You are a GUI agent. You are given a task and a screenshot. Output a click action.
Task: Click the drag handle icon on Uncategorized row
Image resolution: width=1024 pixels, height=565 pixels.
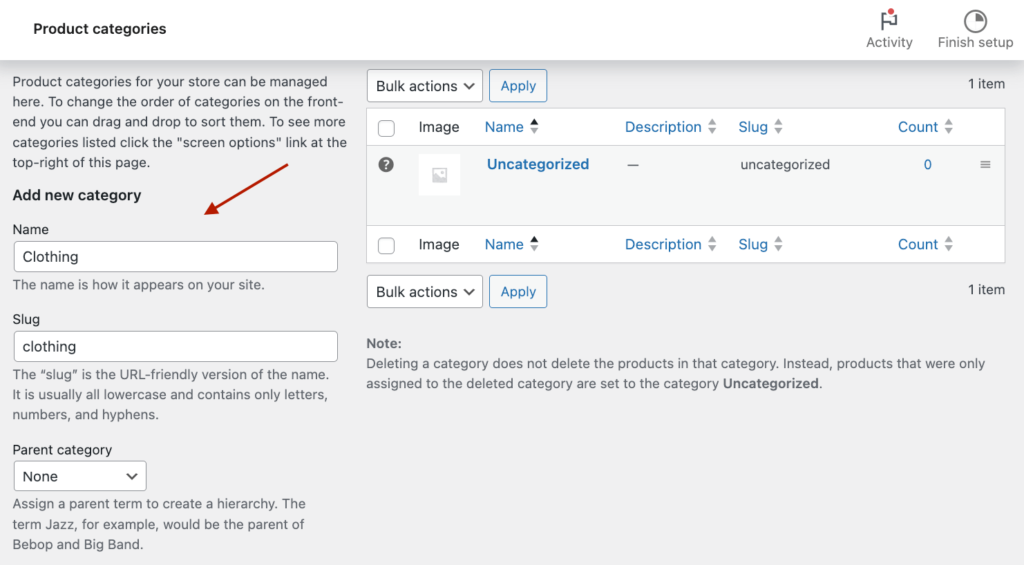[985, 165]
